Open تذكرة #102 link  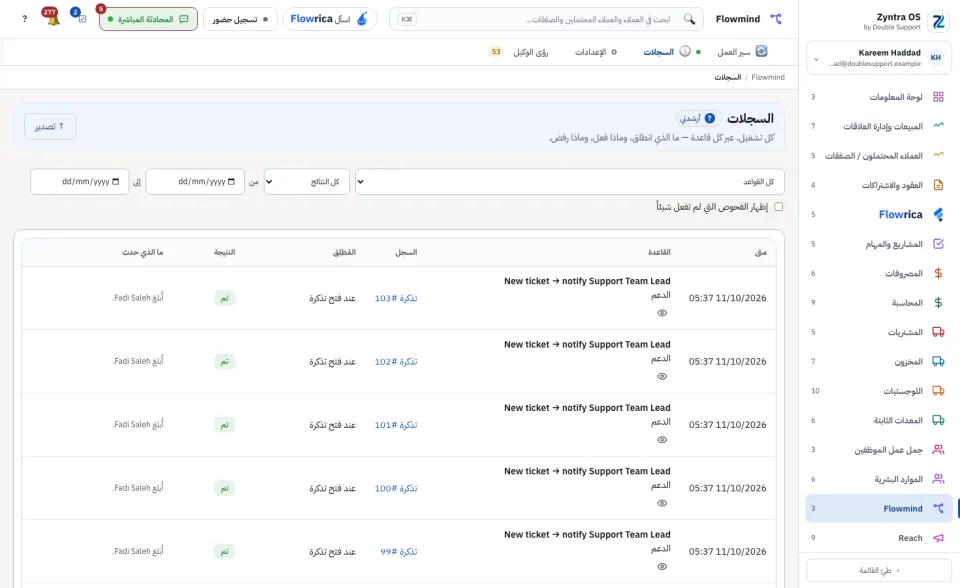coord(396,362)
